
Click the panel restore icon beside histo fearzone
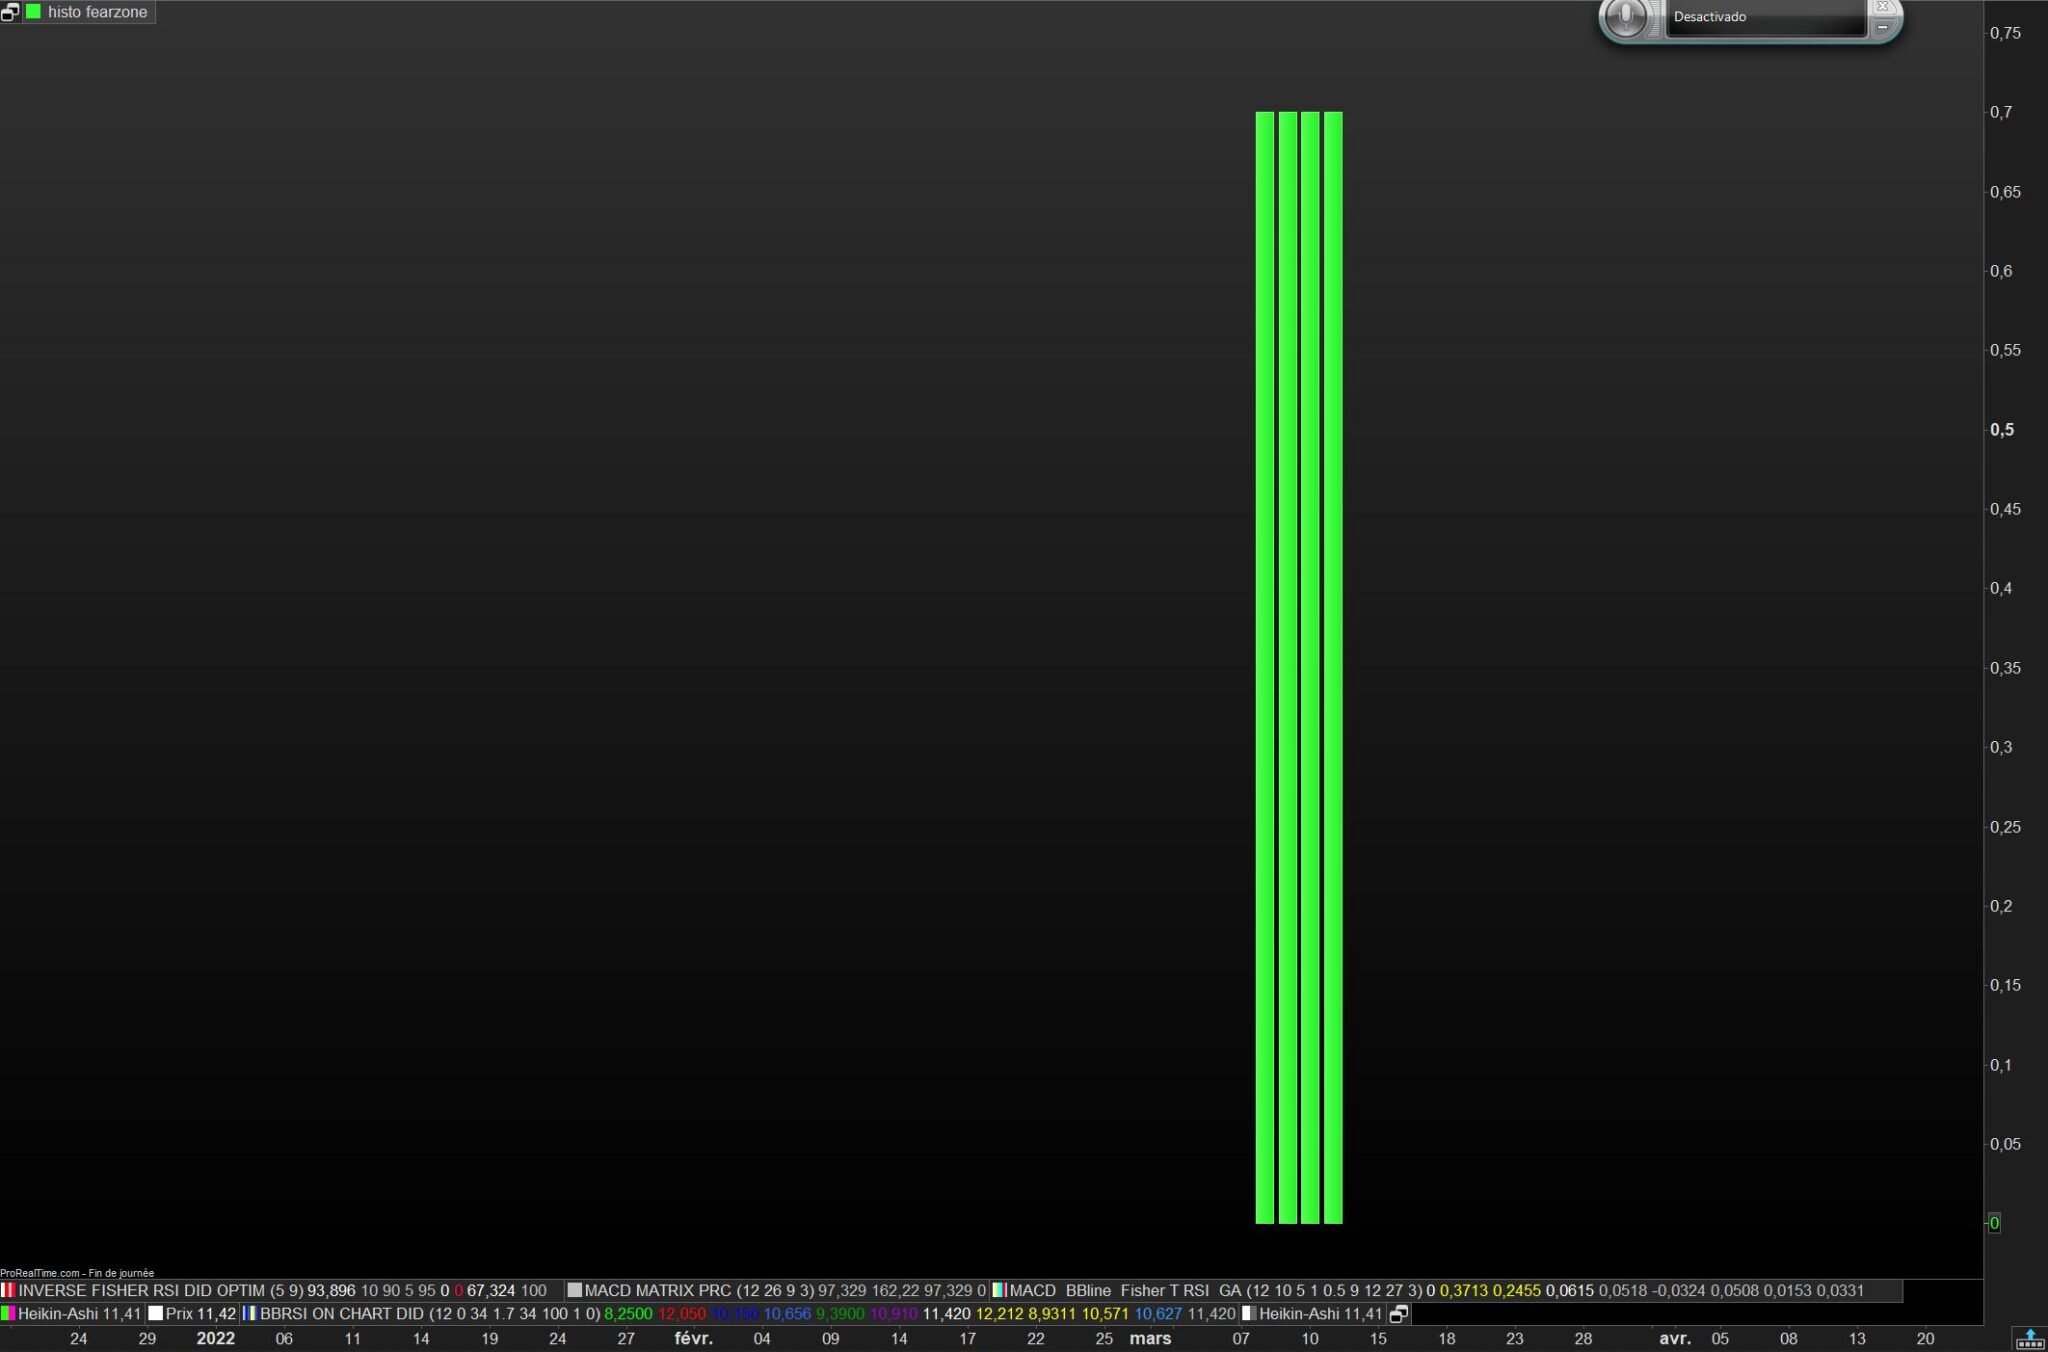point(10,12)
